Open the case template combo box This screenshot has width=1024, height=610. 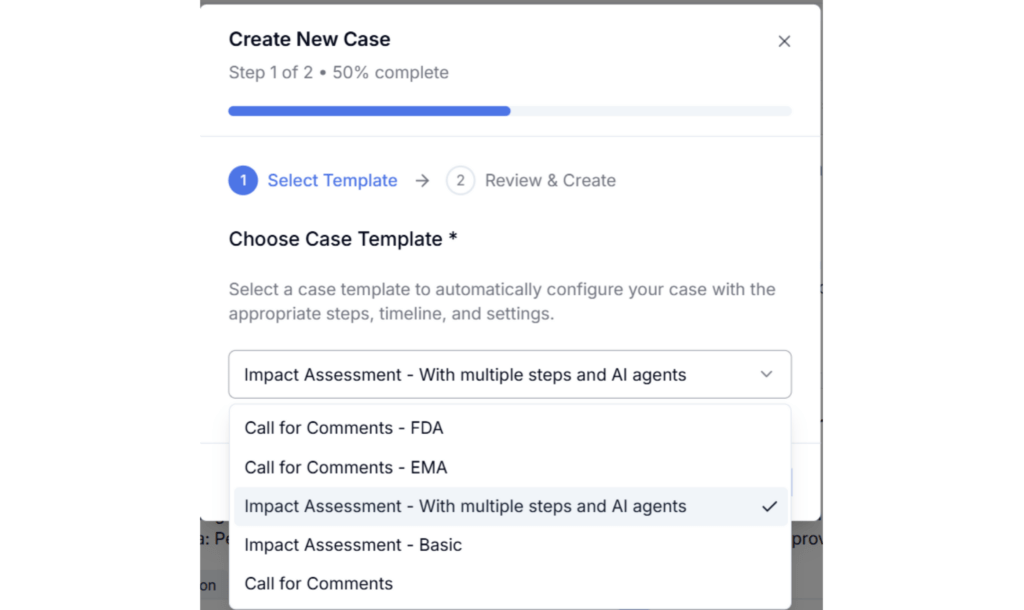(509, 374)
